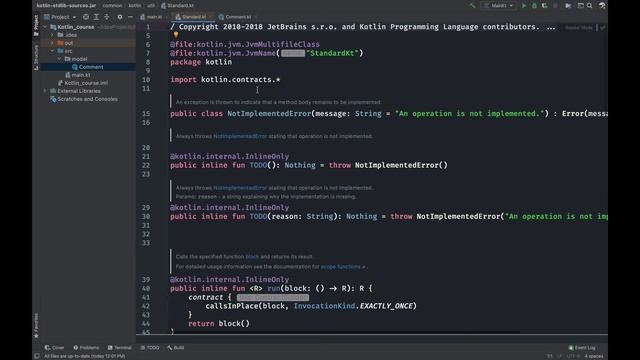Image resolution: width=640 pixels, height=360 pixels.
Task: Hide the Project panel with minus icon
Action: click(x=130, y=17)
